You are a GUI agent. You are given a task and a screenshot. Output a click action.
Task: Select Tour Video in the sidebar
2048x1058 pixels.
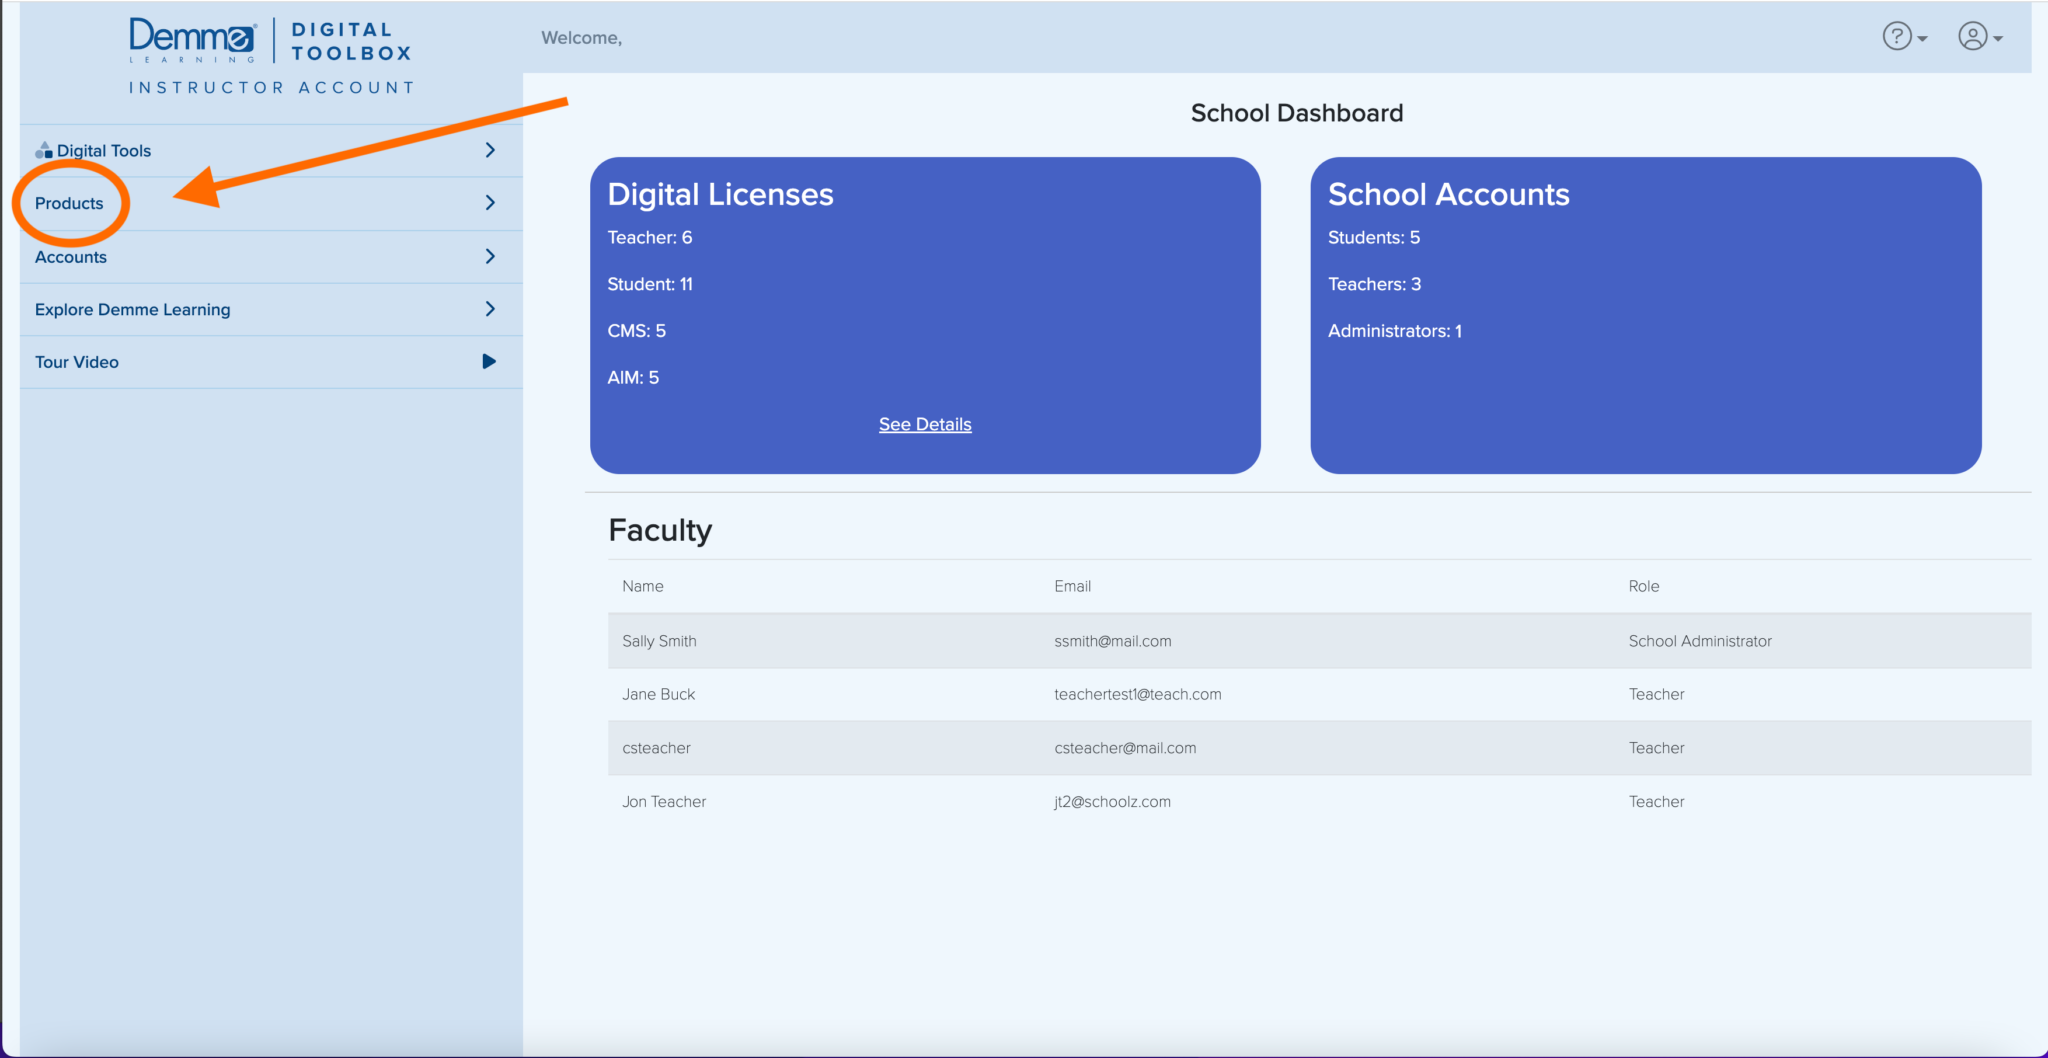click(77, 362)
